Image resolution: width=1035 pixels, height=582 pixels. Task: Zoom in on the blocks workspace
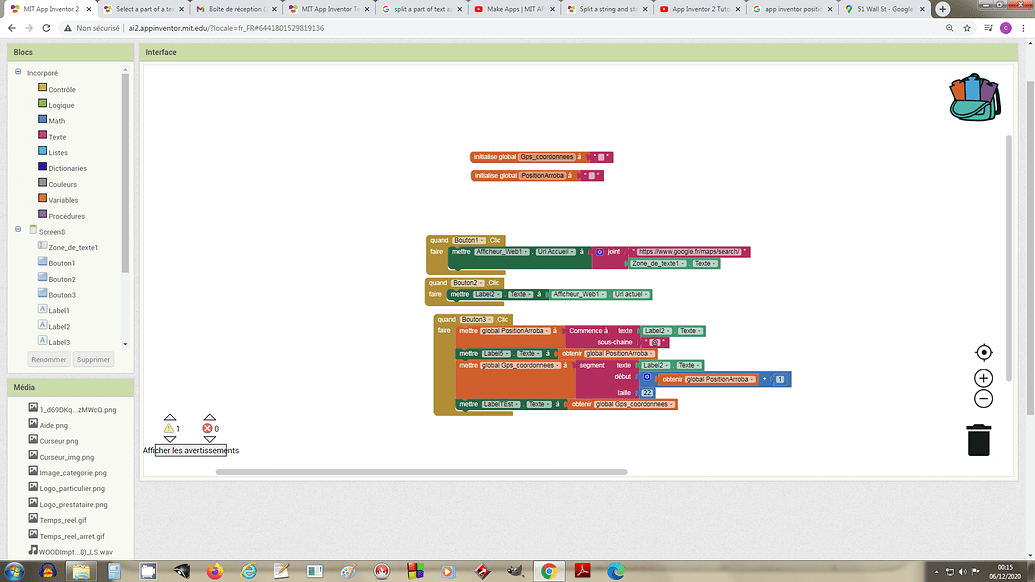pyautogui.click(x=983, y=378)
